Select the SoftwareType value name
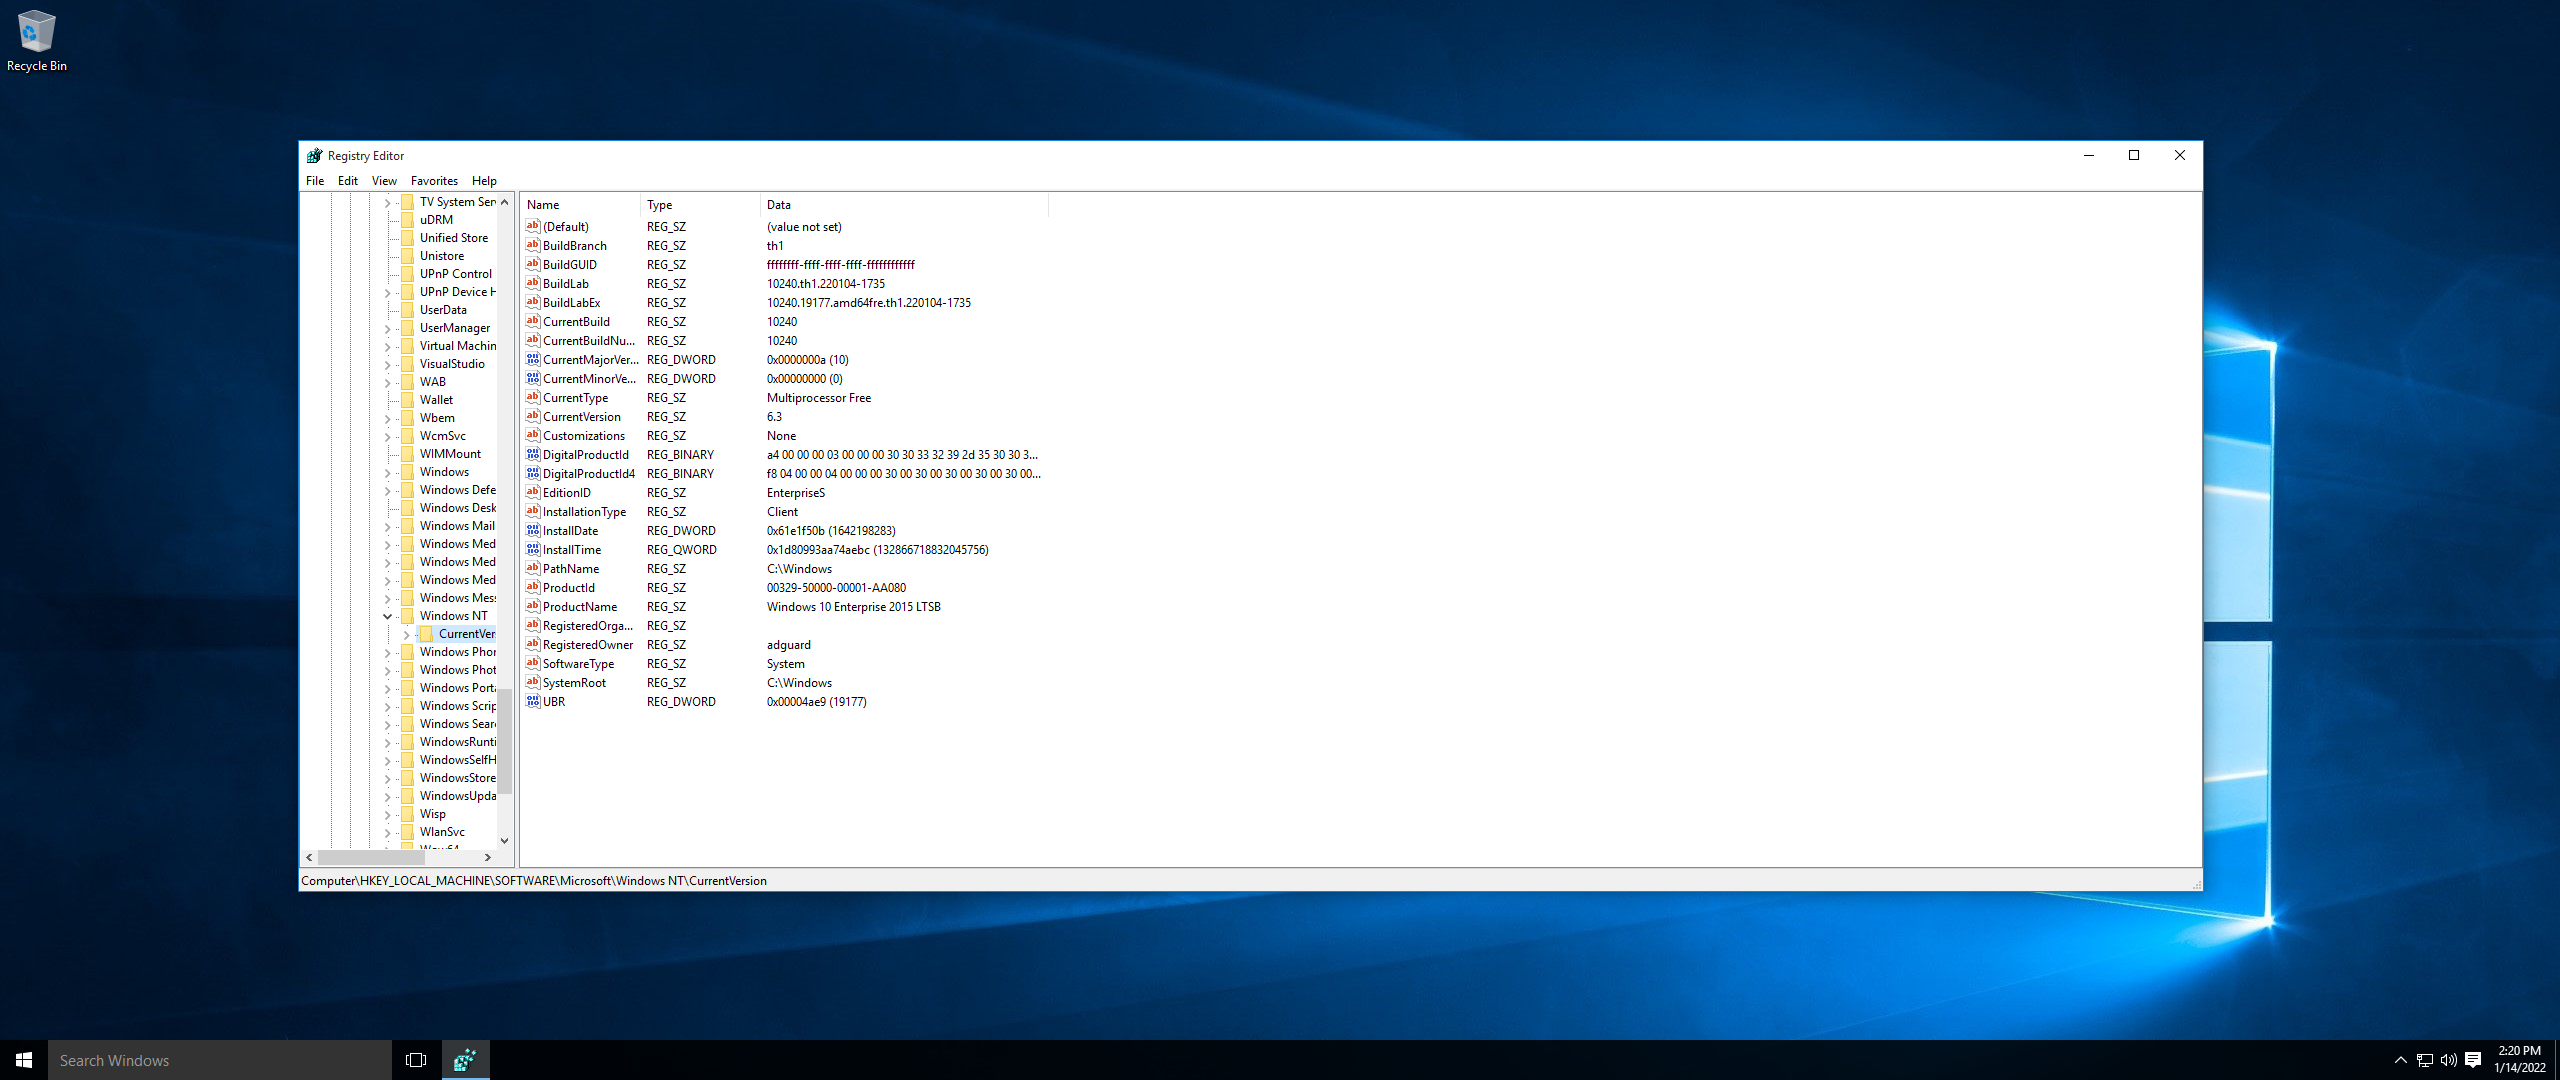2560x1080 pixels. point(579,663)
